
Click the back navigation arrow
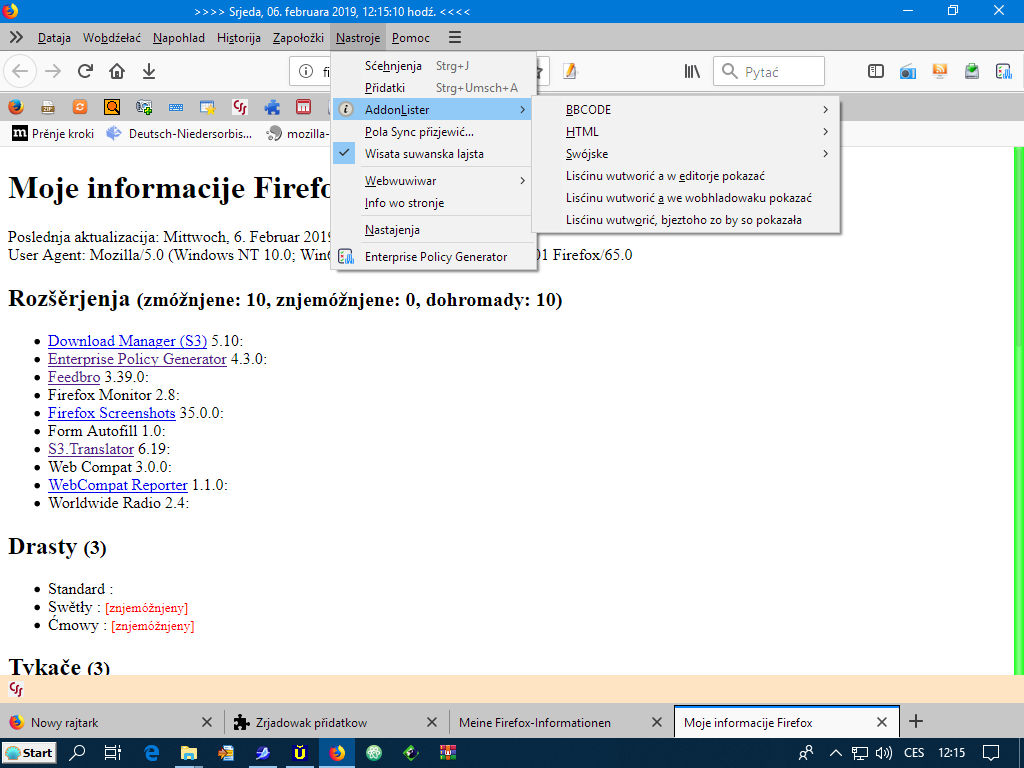click(x=20, y=71)
